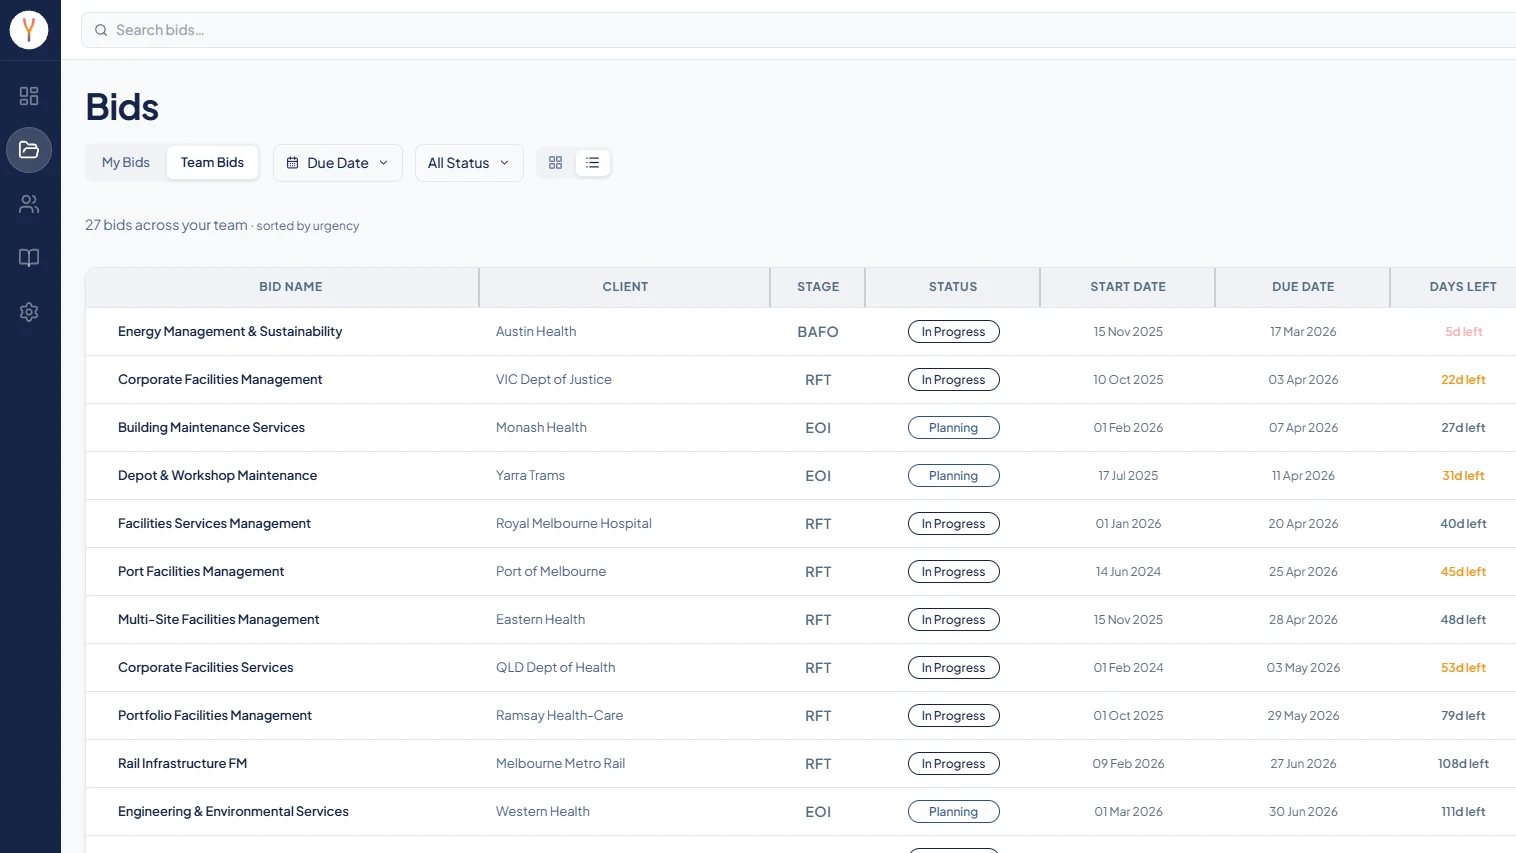The width and height of the screenshot is (1516, 853).
Task: Sort by START DATE column header
Action: [1128, 287]
